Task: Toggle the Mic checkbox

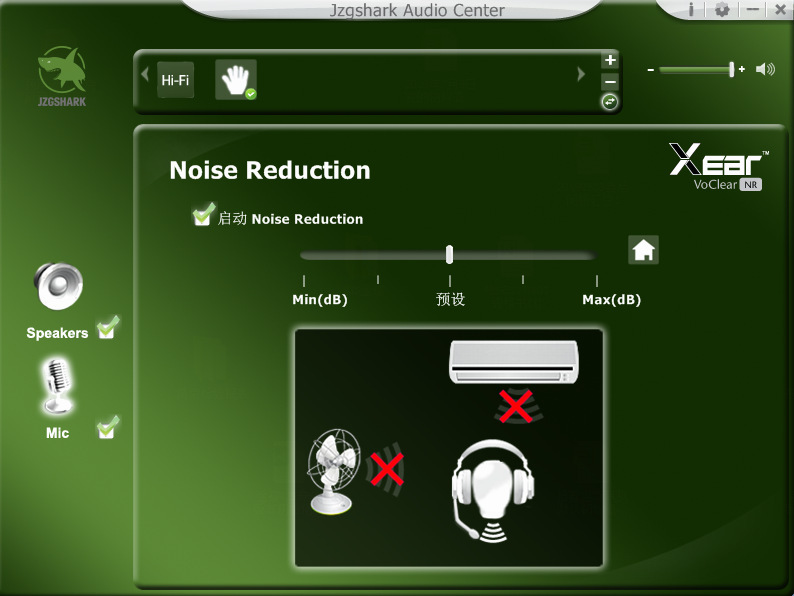Action: (107, 429)
